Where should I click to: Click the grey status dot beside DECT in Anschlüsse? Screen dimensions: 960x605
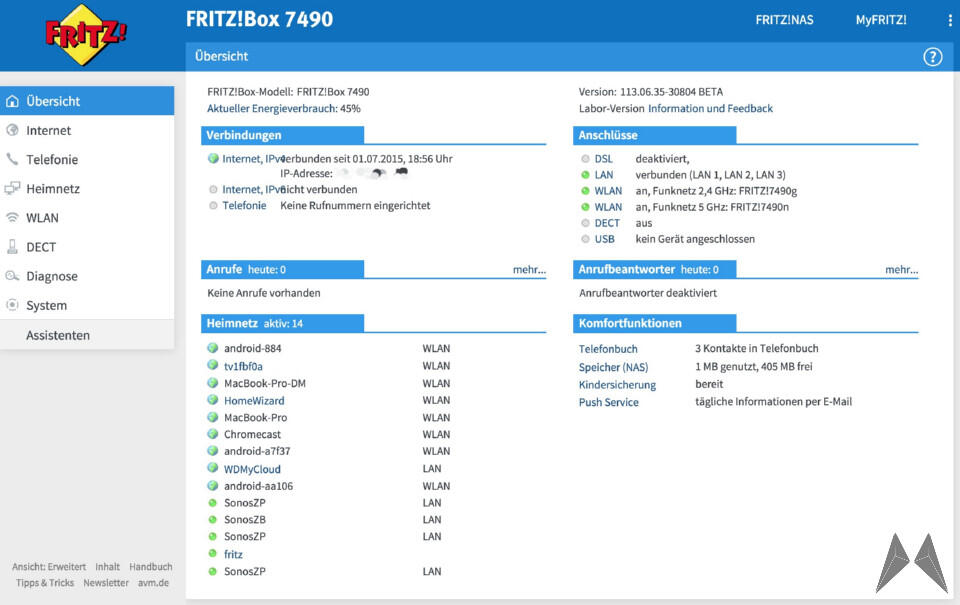[x=585, y=223]
